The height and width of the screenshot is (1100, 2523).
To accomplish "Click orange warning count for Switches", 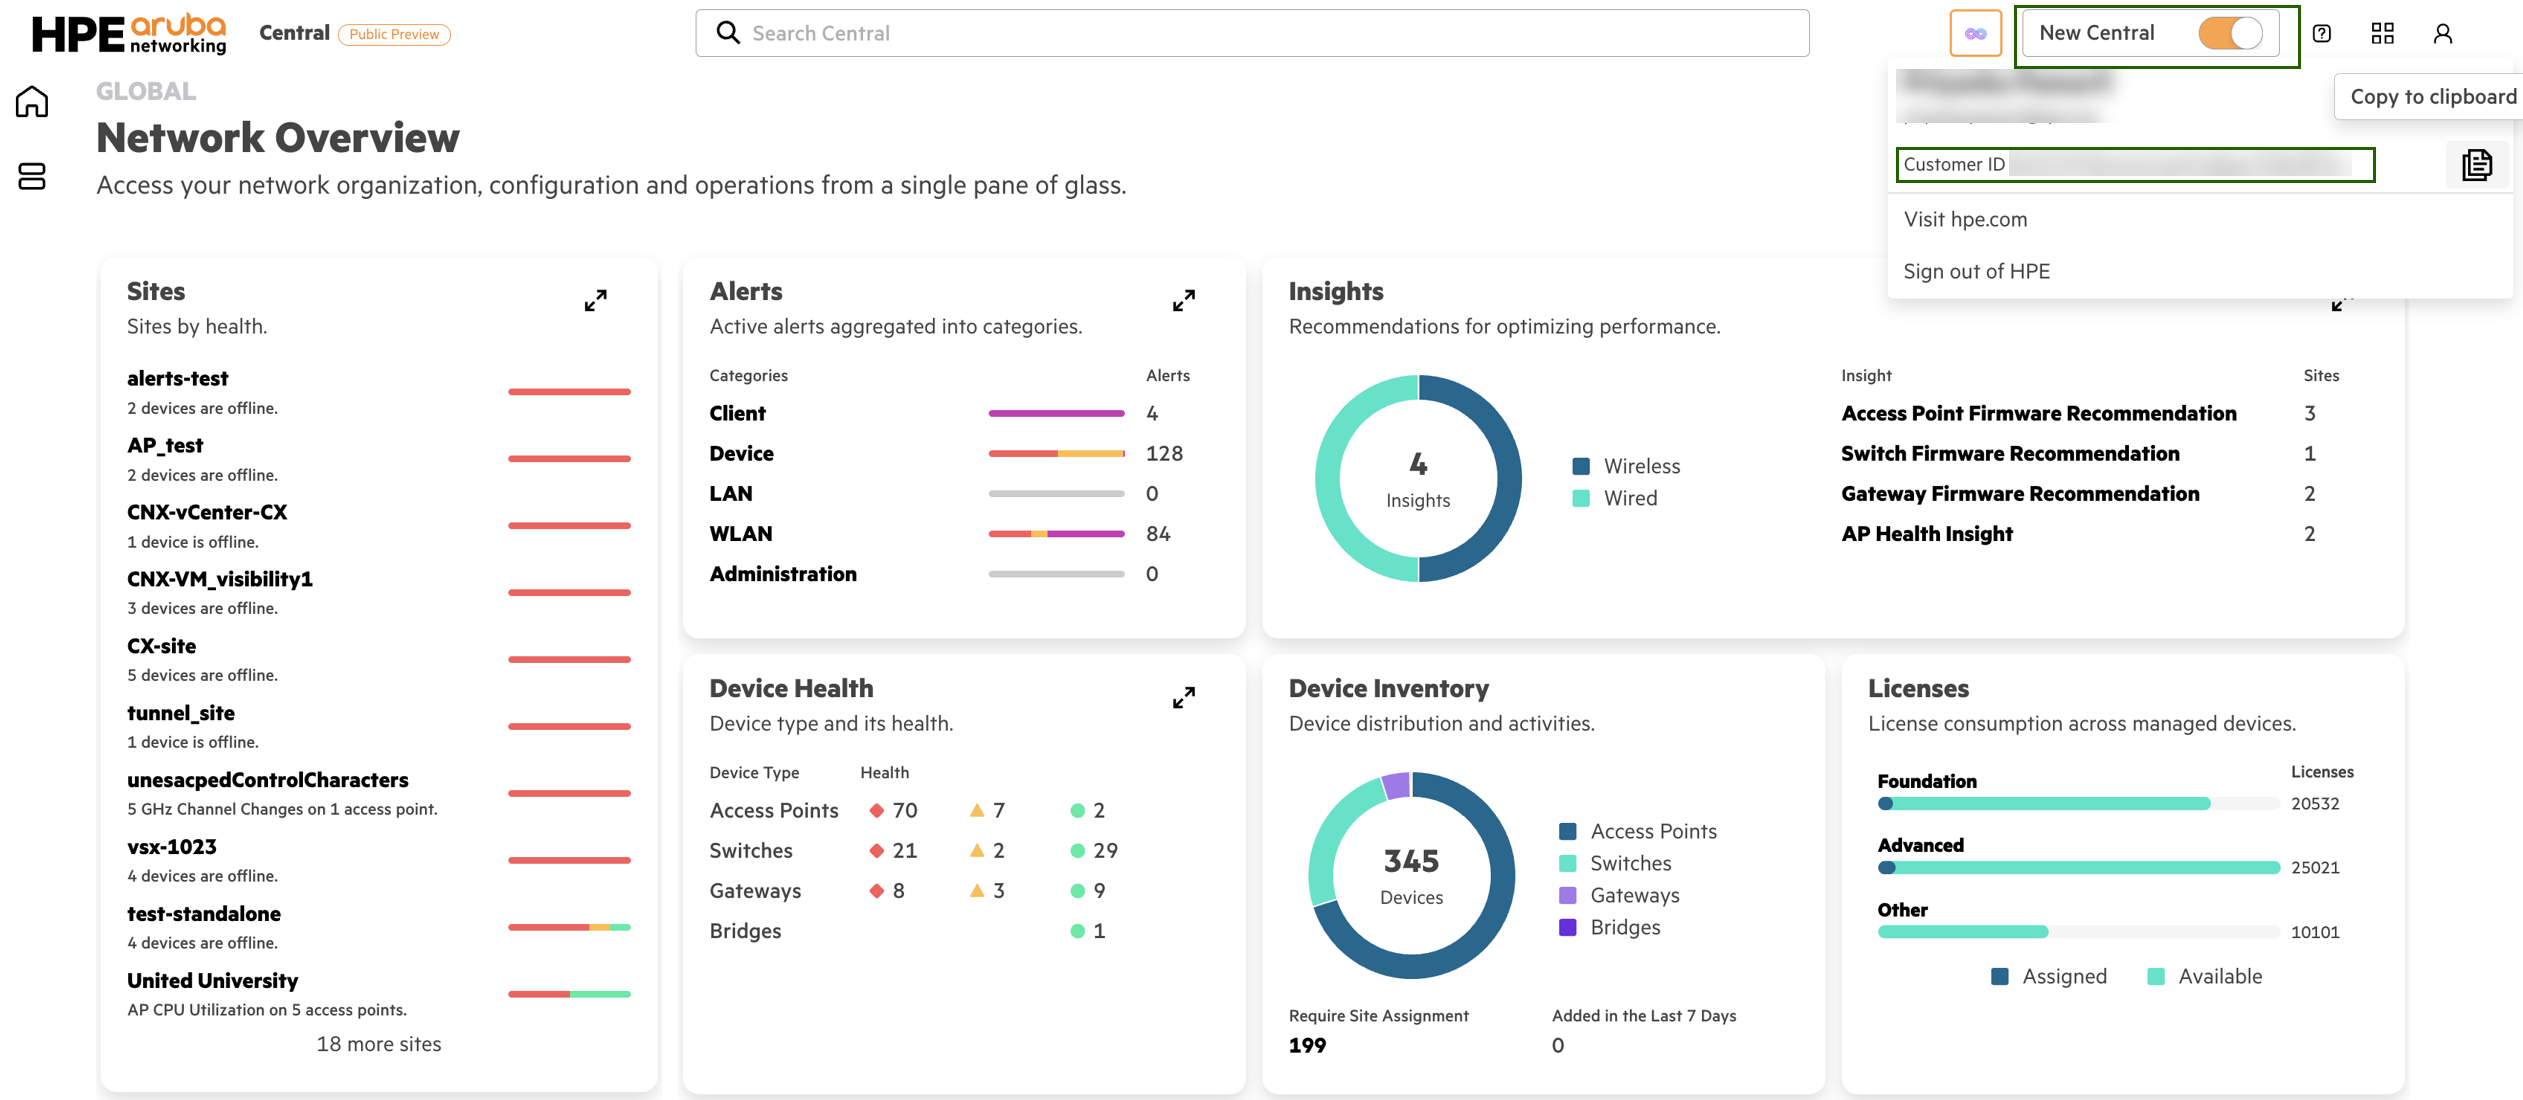I will click(987, 850).
